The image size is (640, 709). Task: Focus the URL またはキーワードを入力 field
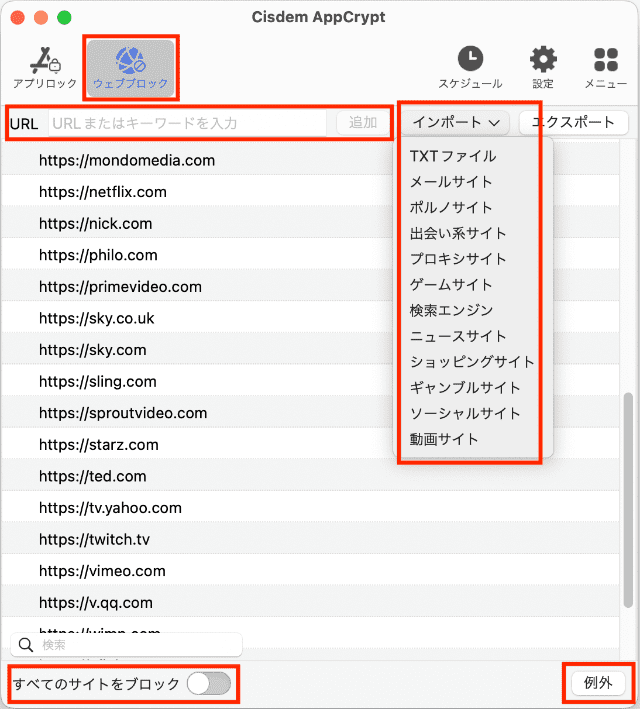click(187, 123)
